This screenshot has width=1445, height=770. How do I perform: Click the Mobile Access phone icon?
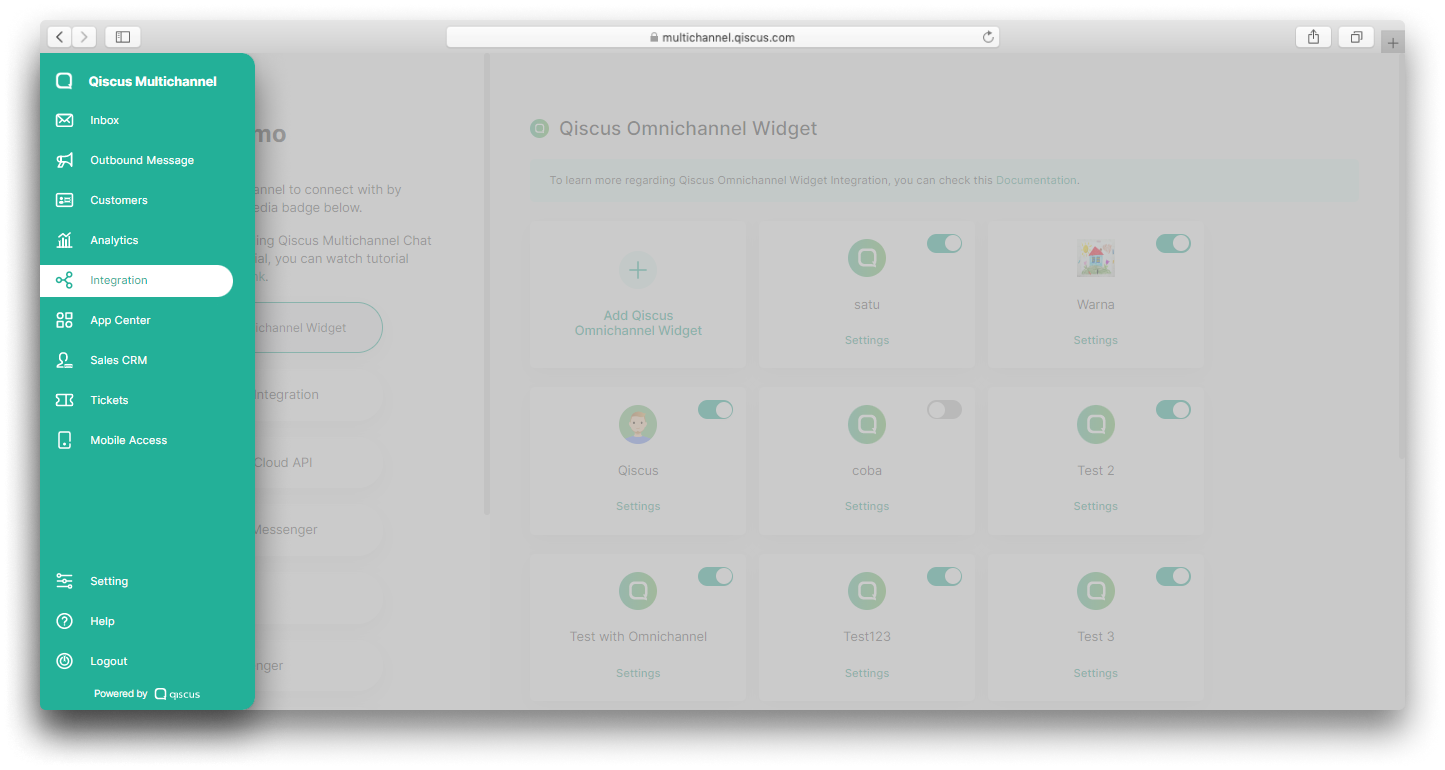pyautogui.click(x=64, y=440)
